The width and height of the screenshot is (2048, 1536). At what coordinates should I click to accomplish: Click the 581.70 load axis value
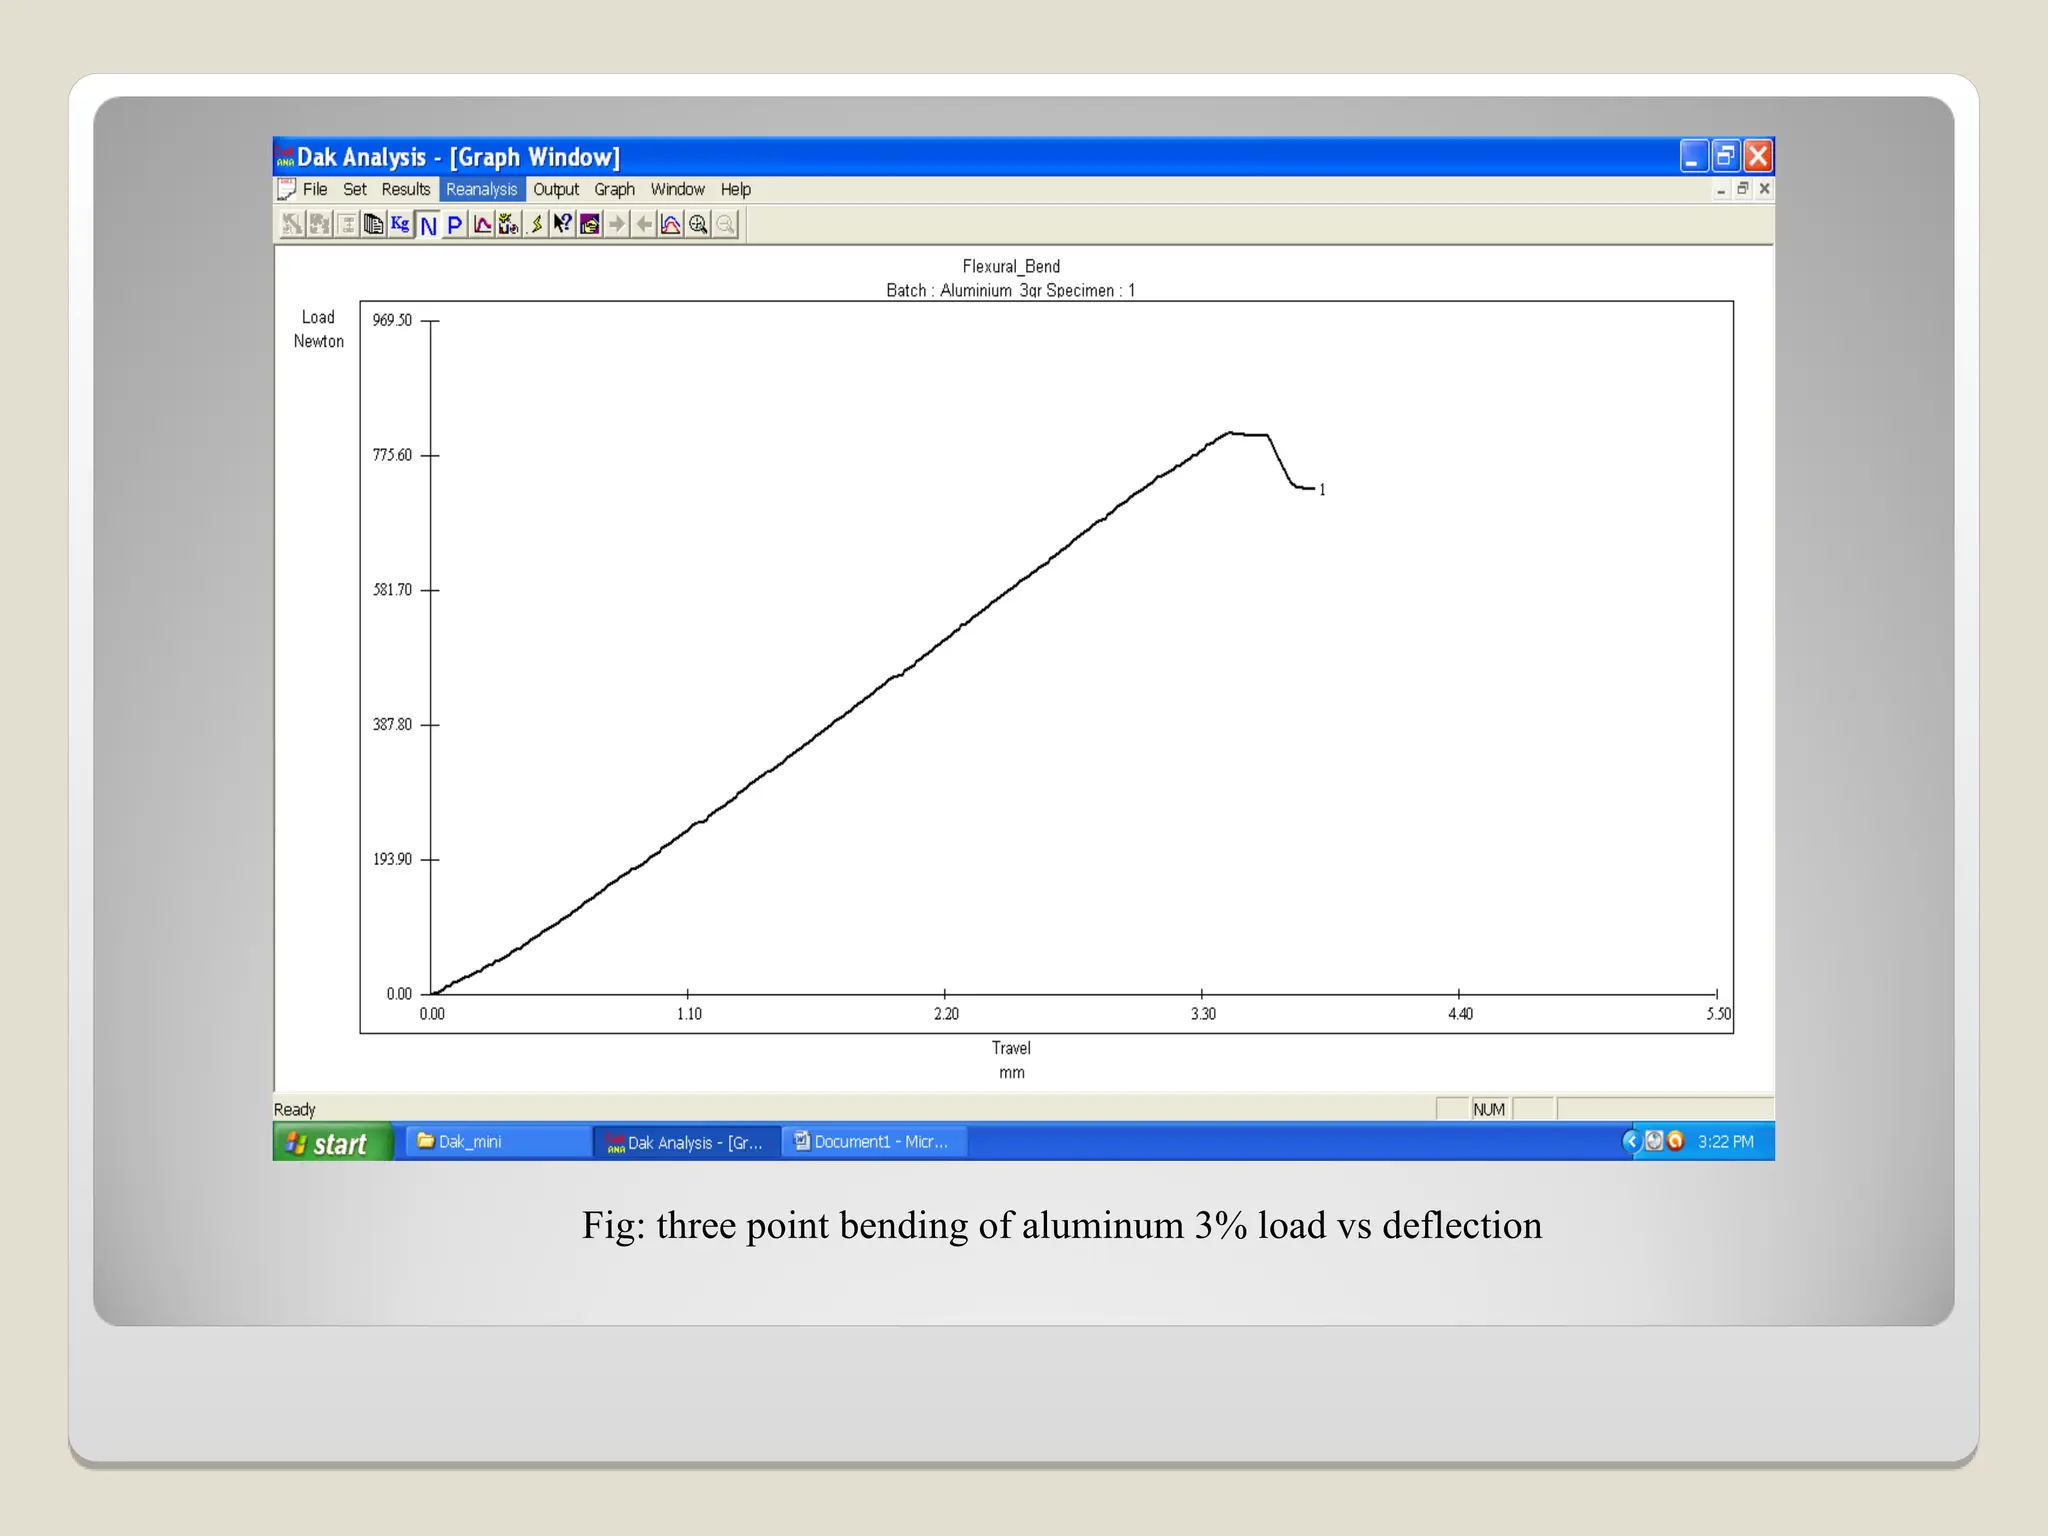coord(392,590)
